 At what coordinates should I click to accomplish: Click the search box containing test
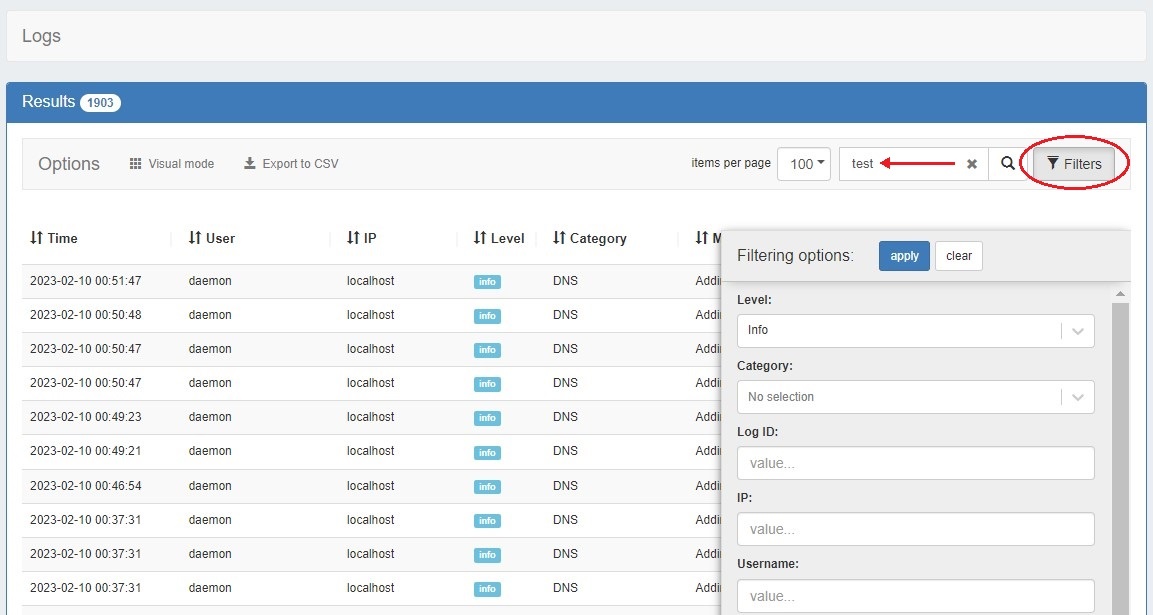pos(900,164)
